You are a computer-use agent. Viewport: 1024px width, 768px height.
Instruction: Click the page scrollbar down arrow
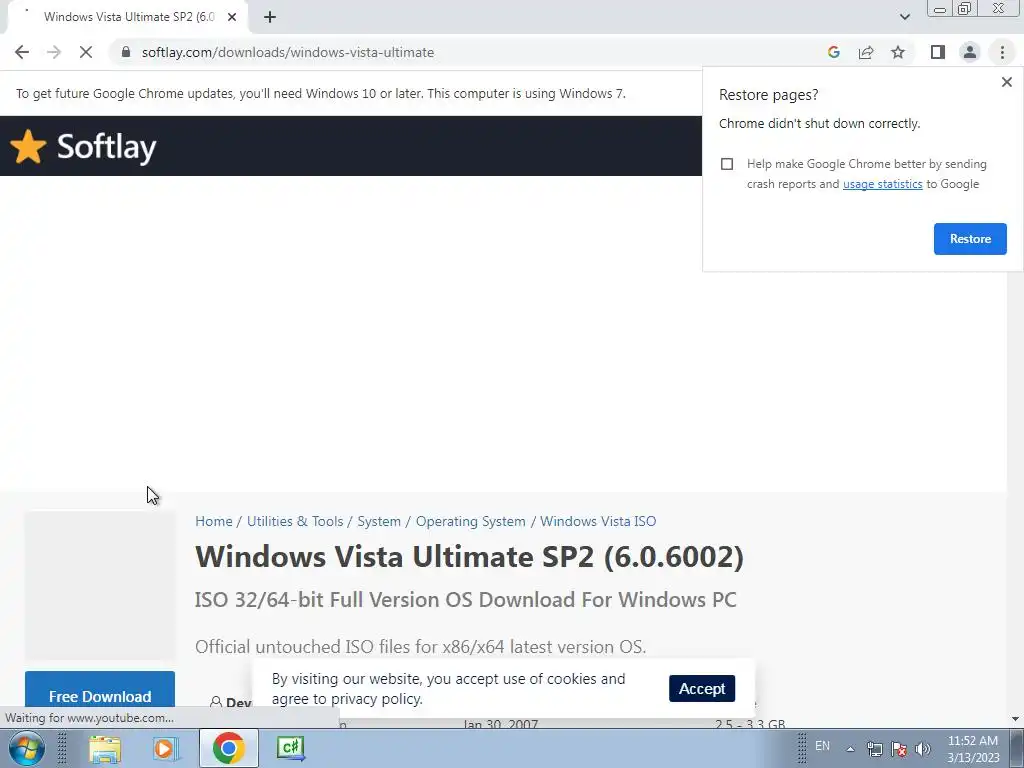tap(1016, 719)
